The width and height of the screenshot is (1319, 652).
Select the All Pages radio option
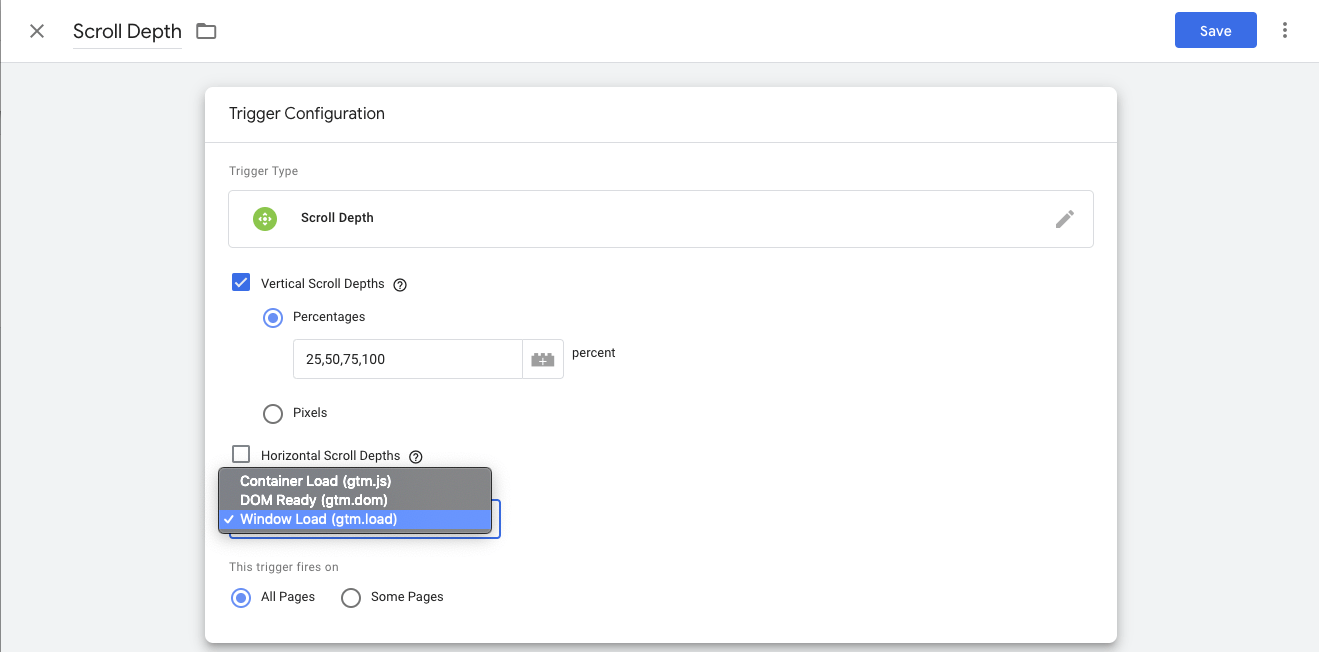click(241, 598)
